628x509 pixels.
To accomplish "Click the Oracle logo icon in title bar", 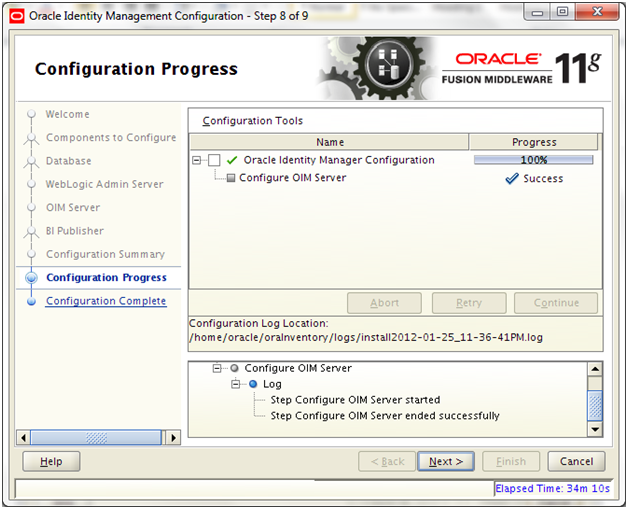I will pyautogui.click(x=17, y=16).
